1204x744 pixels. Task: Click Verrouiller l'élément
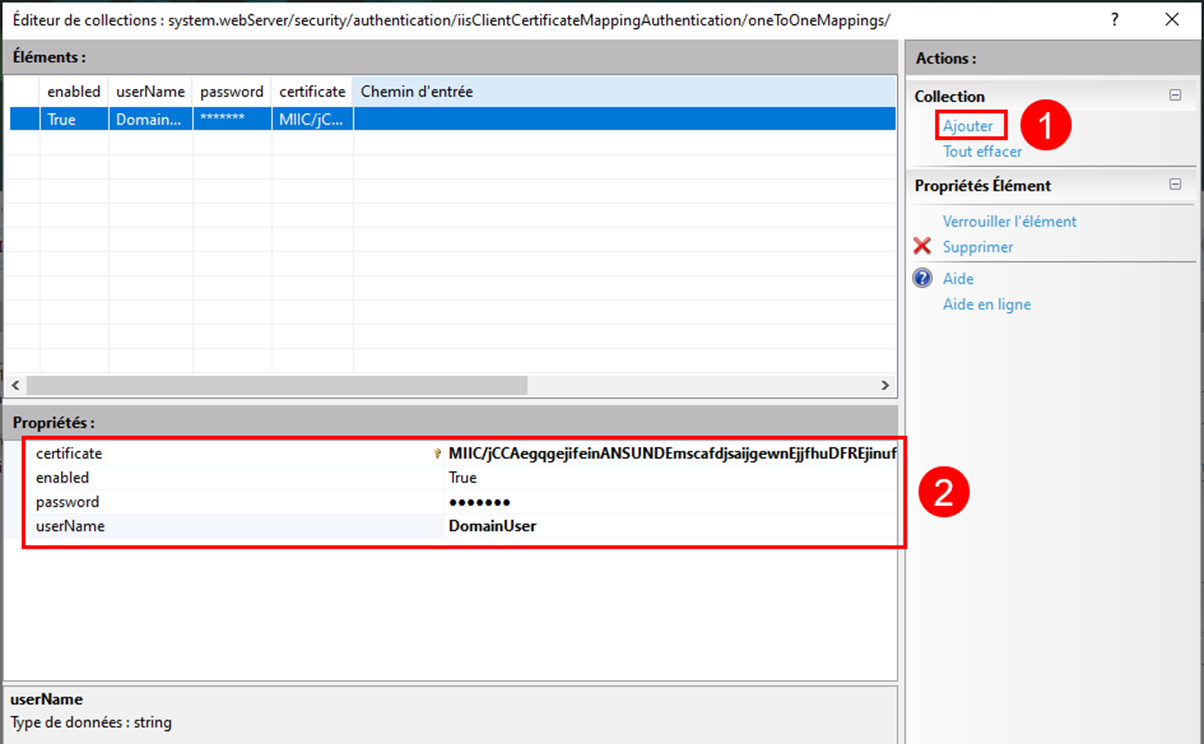(1009, 221)
